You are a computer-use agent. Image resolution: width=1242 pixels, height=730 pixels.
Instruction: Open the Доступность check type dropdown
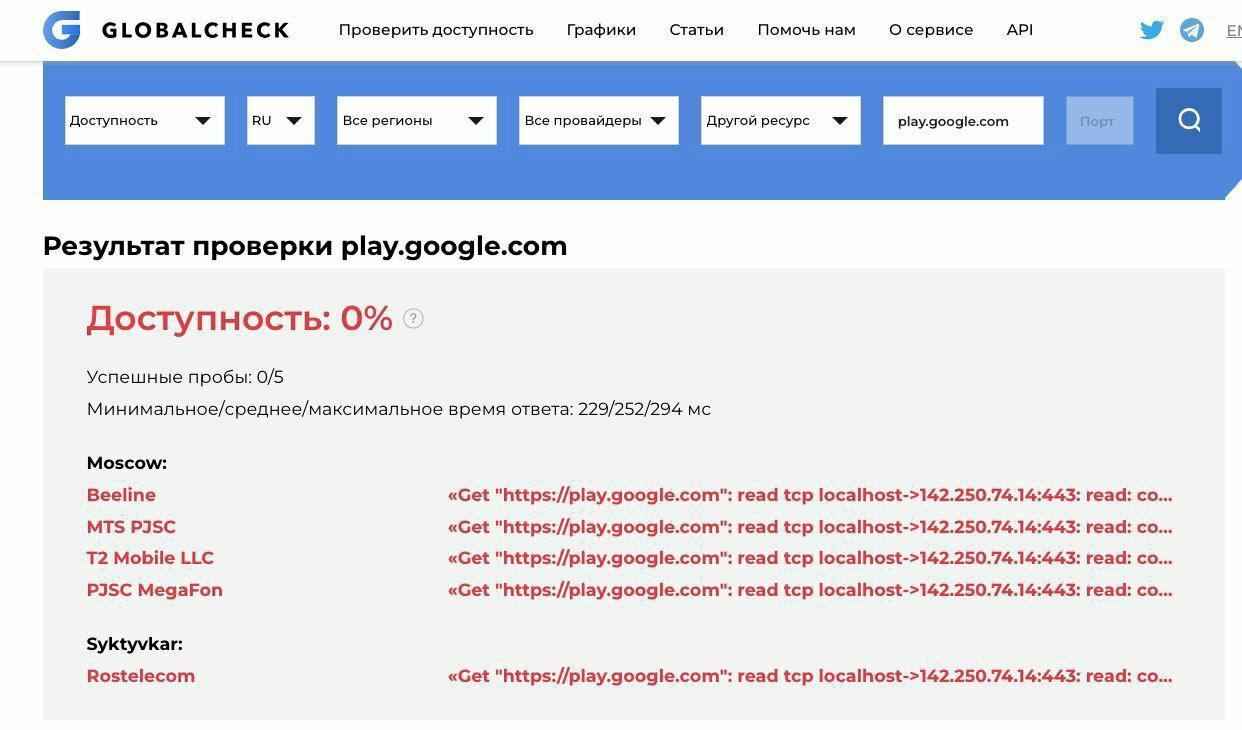(x=144, y=120)
